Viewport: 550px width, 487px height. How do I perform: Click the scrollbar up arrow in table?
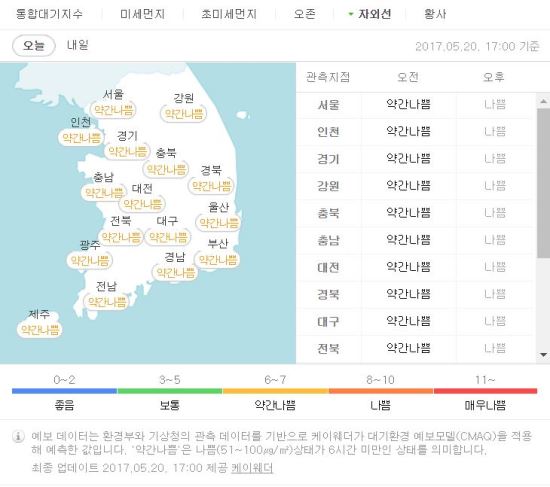pos(543,102)
